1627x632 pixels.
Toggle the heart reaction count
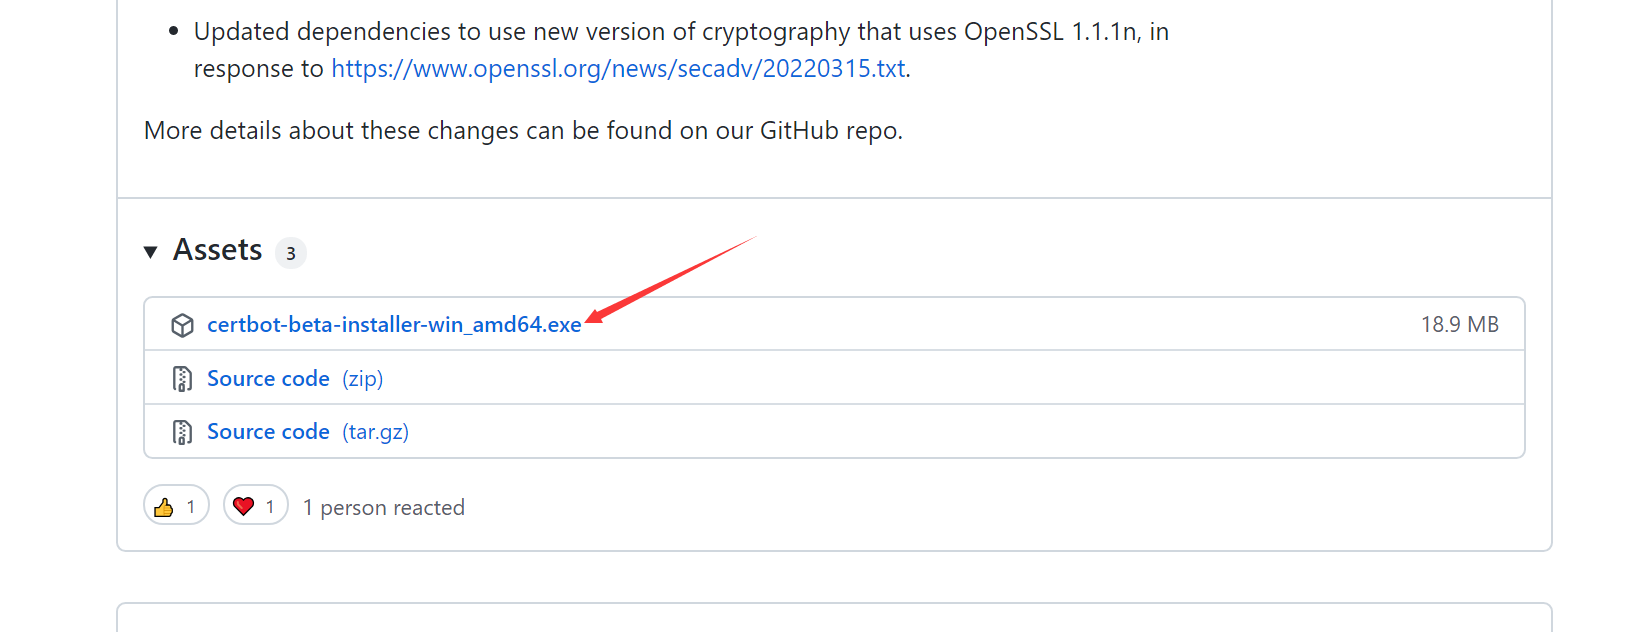click(x=256, y=505)
